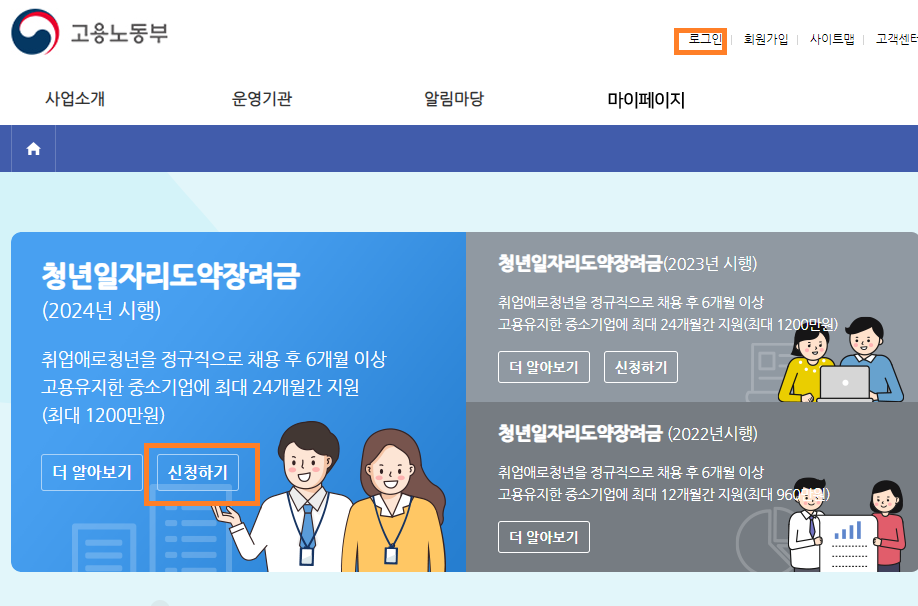Click 신청하기 for the 2024년 시행 program

198,472
